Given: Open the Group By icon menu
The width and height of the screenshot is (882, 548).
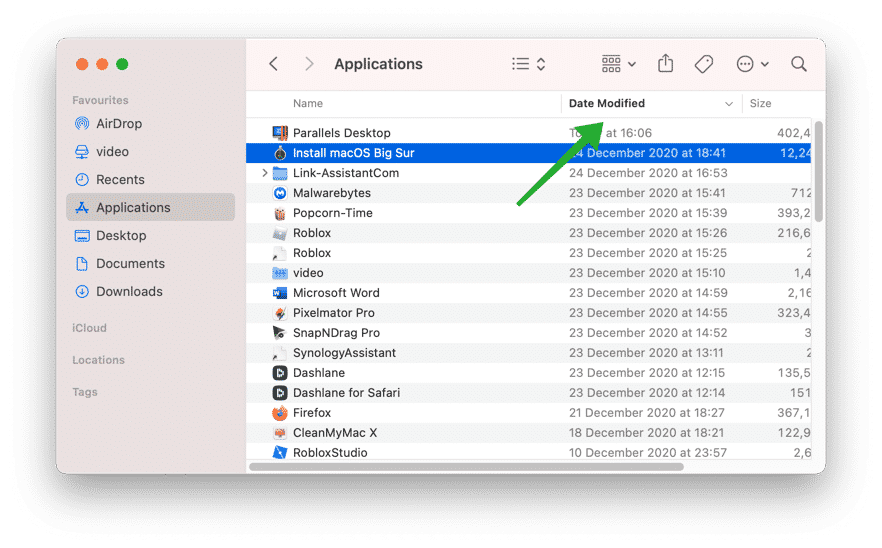Looking at the screenshot, I should pos(619,64).
